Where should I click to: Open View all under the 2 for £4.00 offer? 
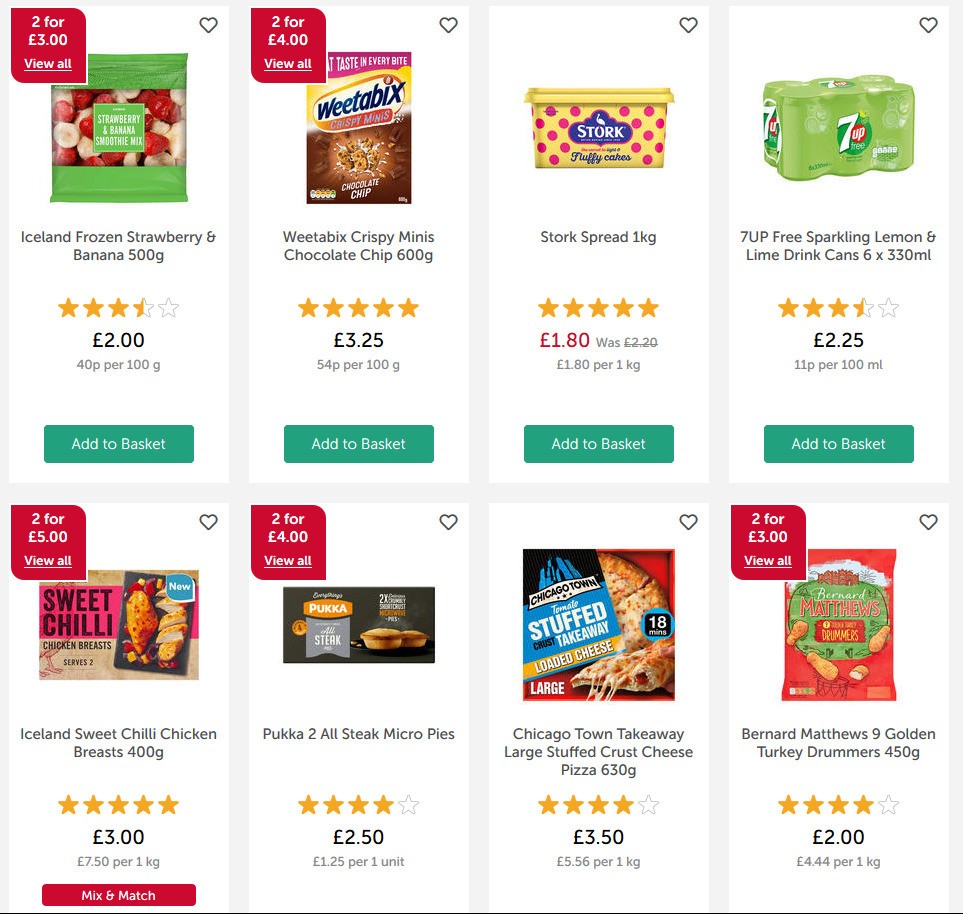pyautogui.click(x=287, y=63)
